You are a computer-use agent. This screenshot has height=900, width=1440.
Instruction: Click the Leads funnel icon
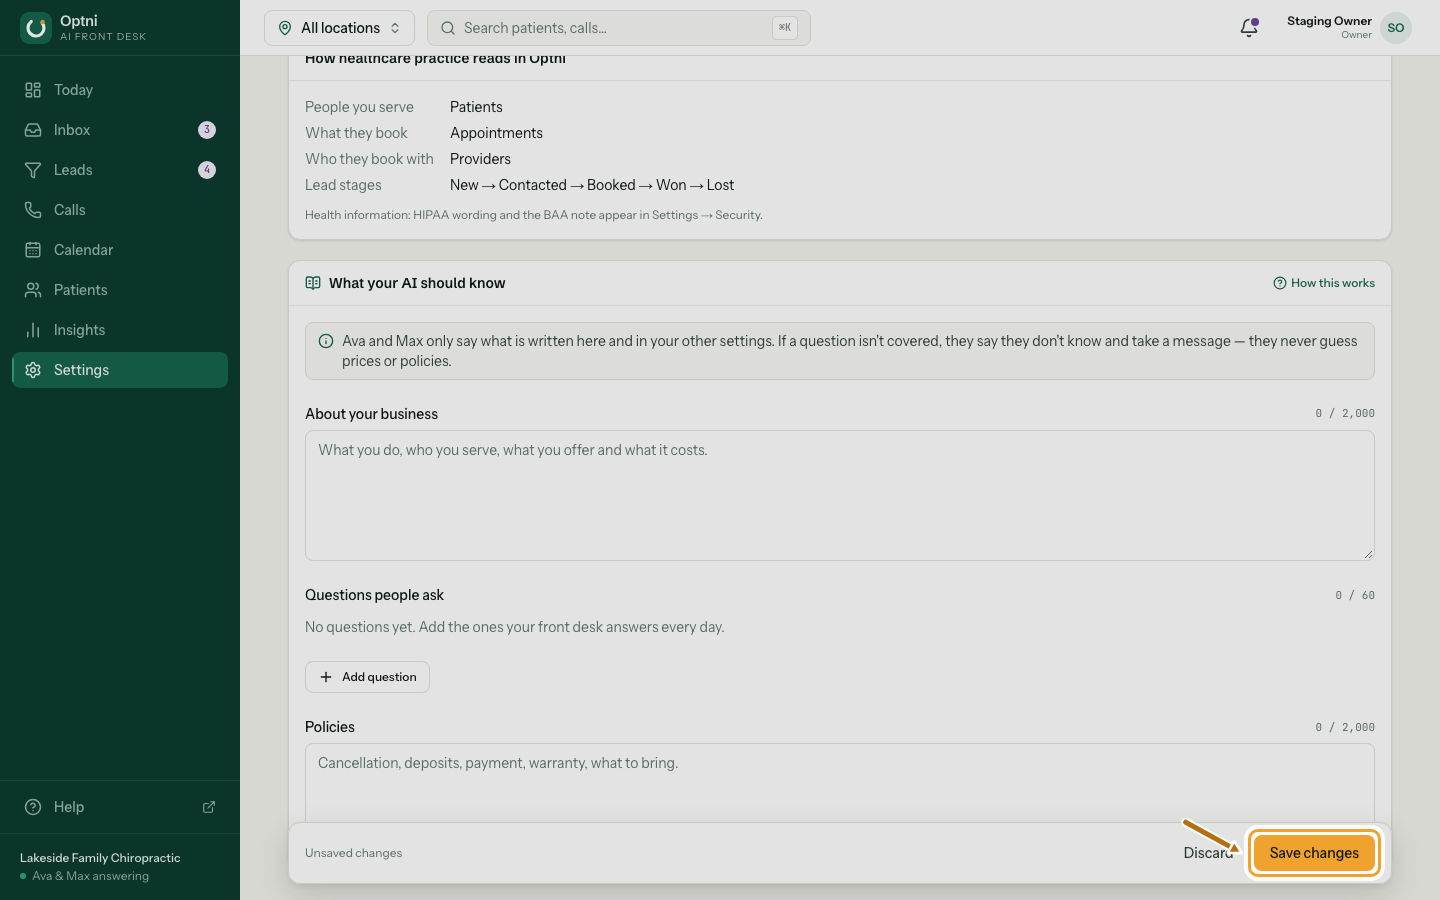pos(33,170)
